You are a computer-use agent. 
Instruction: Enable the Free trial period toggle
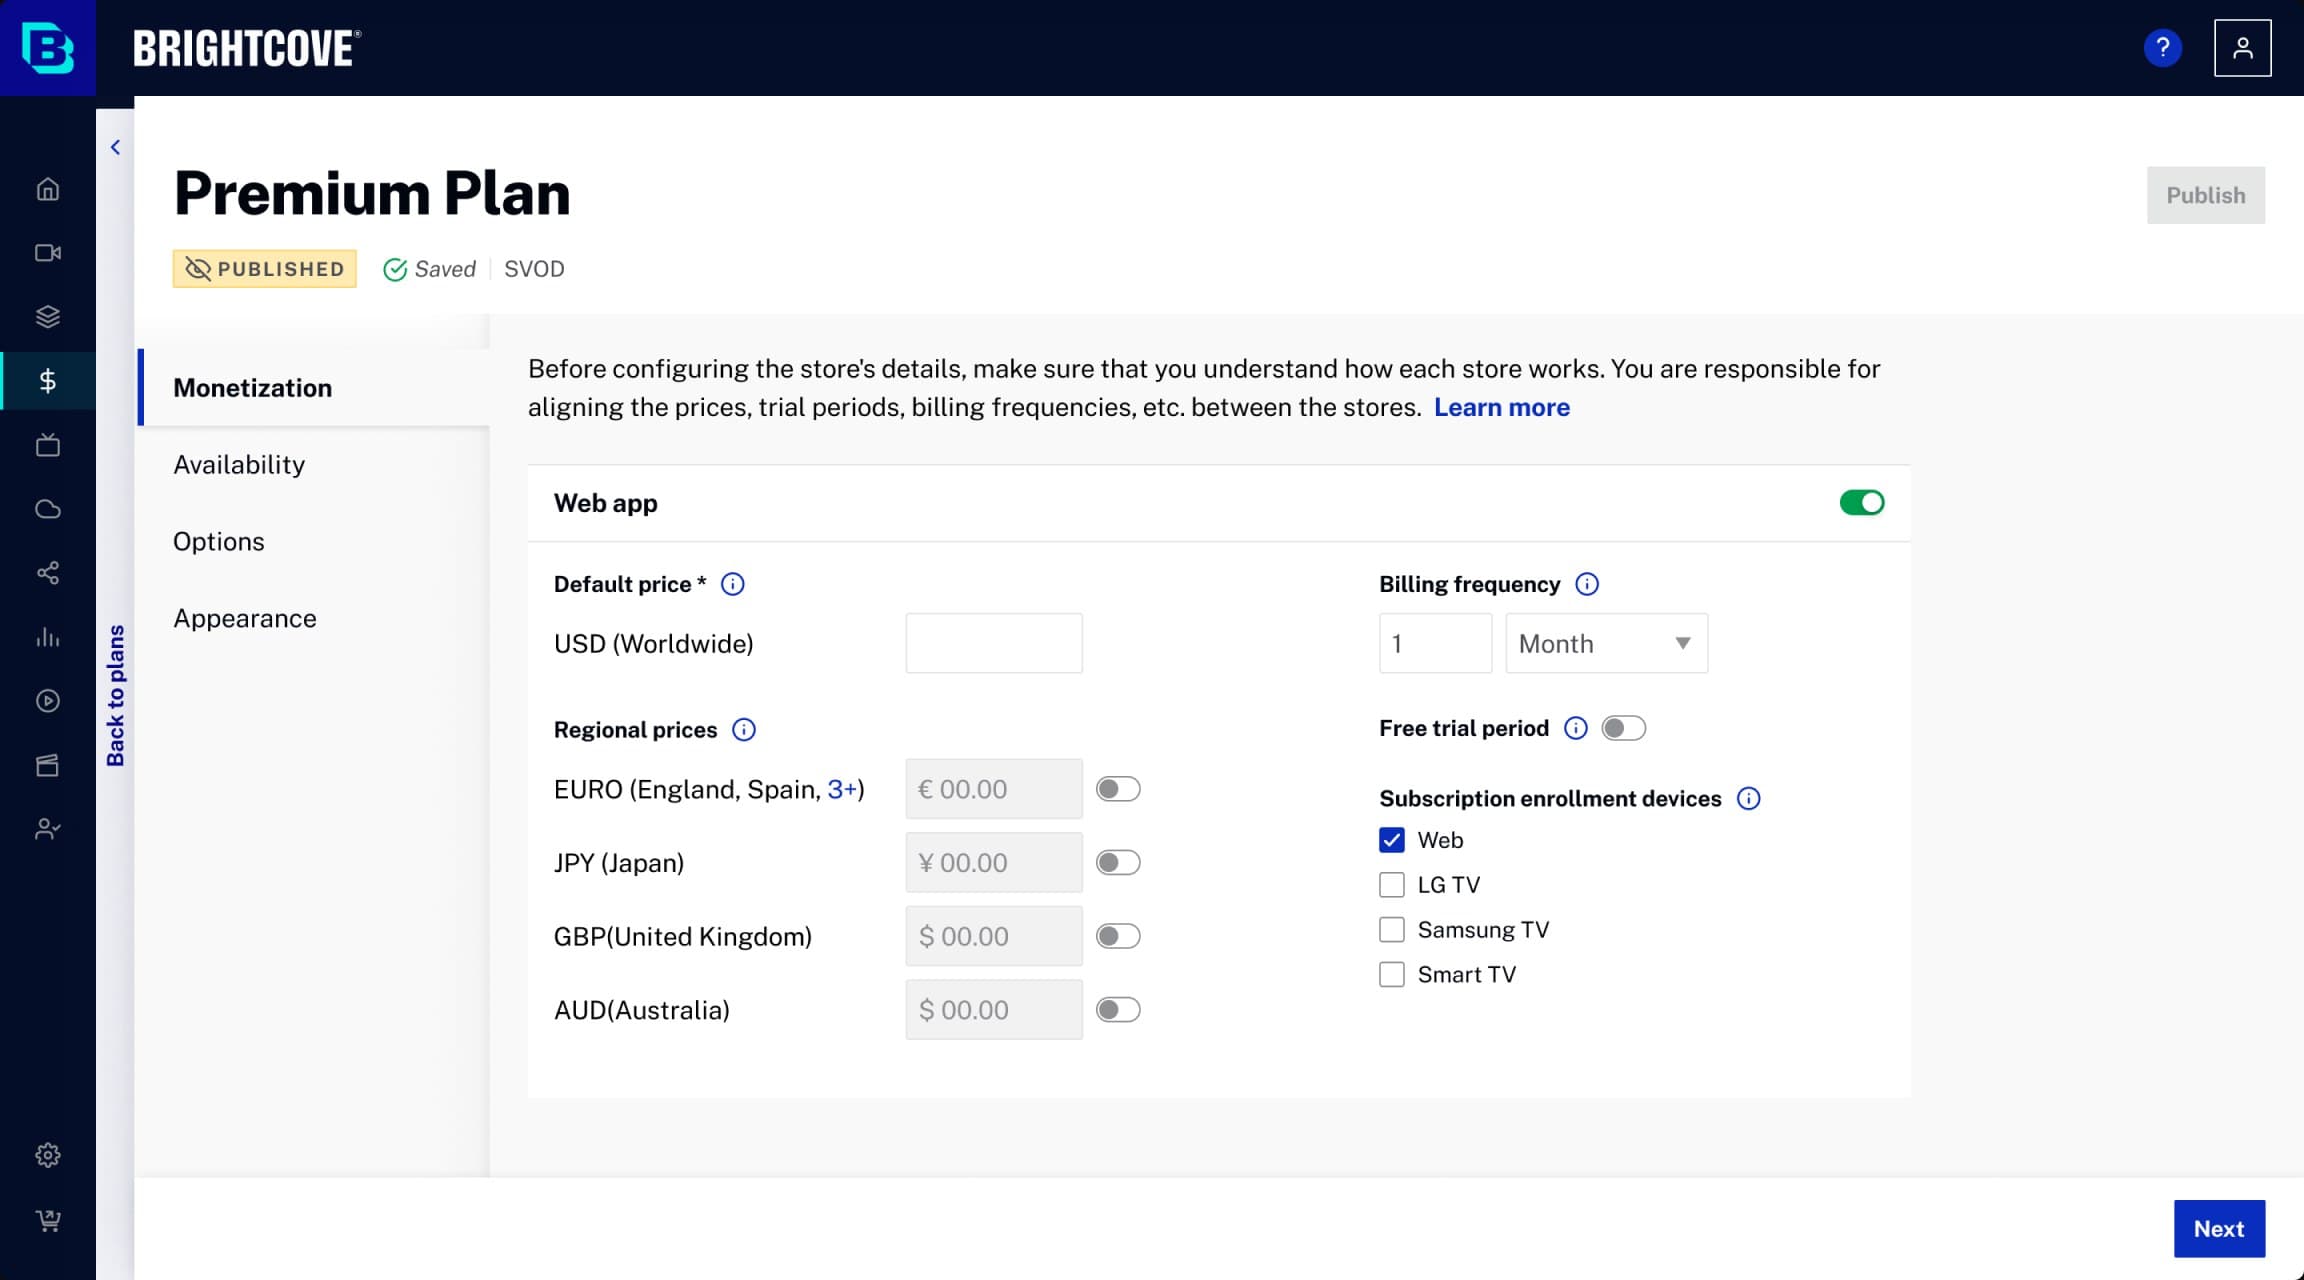(x=1623, y=728)
